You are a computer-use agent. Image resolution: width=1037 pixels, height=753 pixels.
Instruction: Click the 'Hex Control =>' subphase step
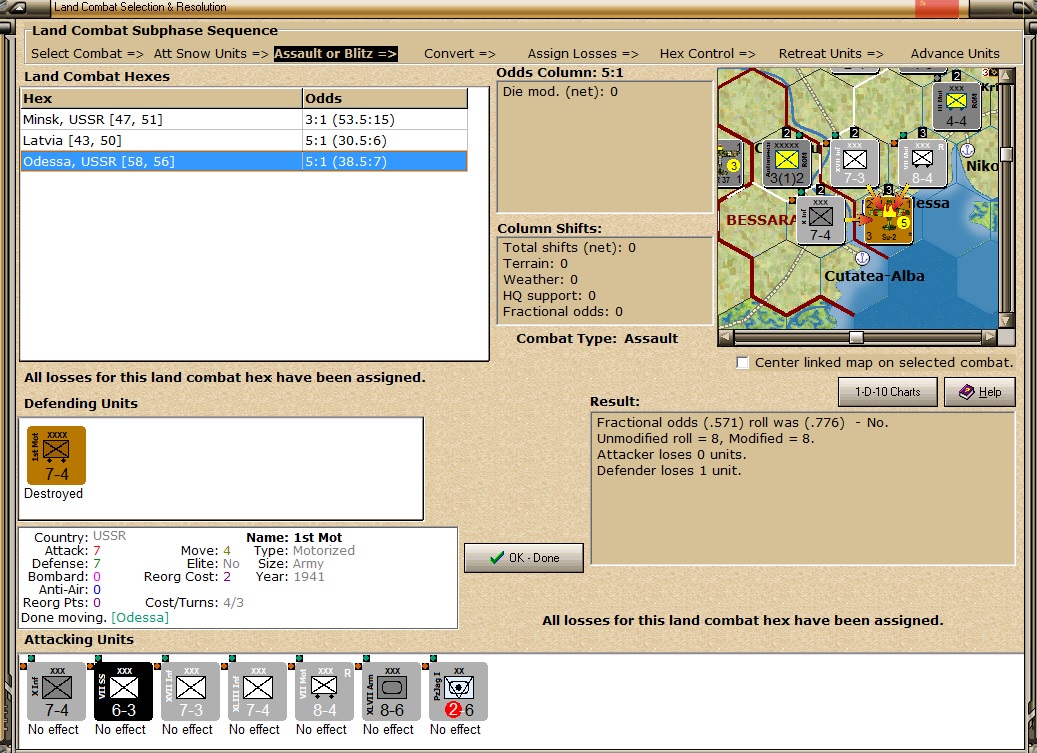[x=707, y=54]
